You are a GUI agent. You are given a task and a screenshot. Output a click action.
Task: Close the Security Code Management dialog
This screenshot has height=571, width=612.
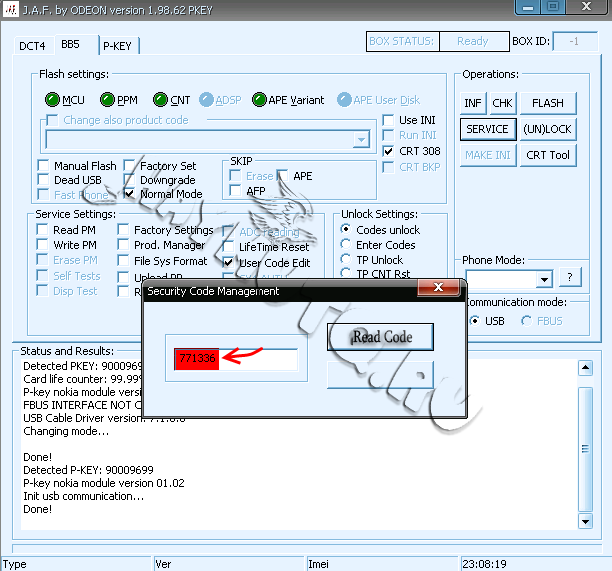pos(438,288)
